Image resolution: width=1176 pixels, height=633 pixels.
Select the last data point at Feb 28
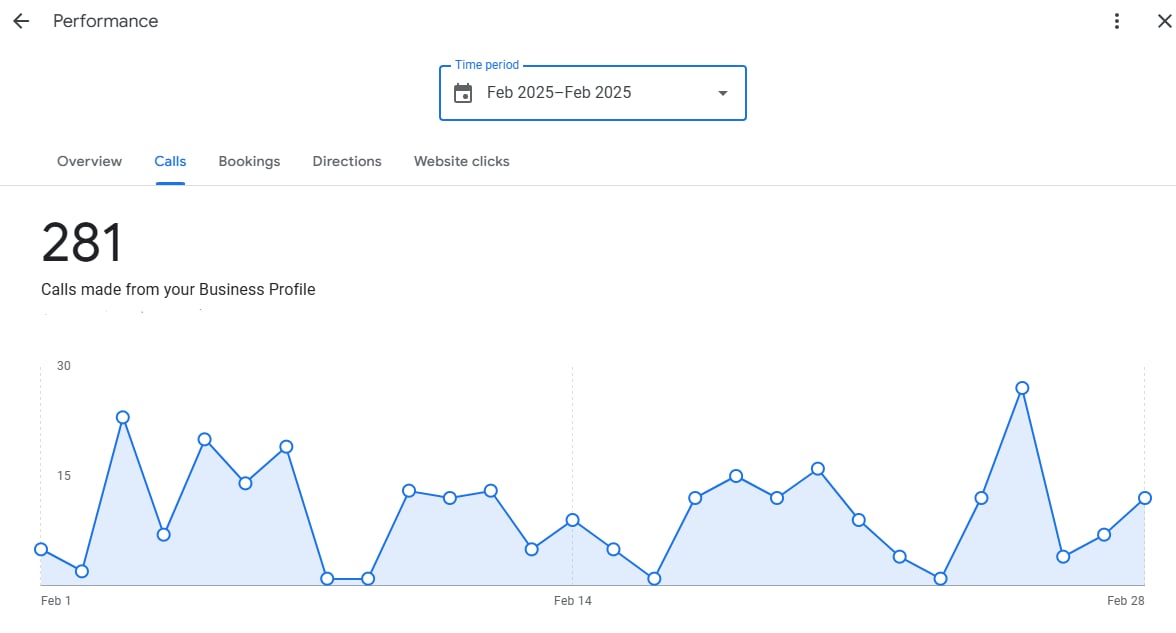[1145, 498]
